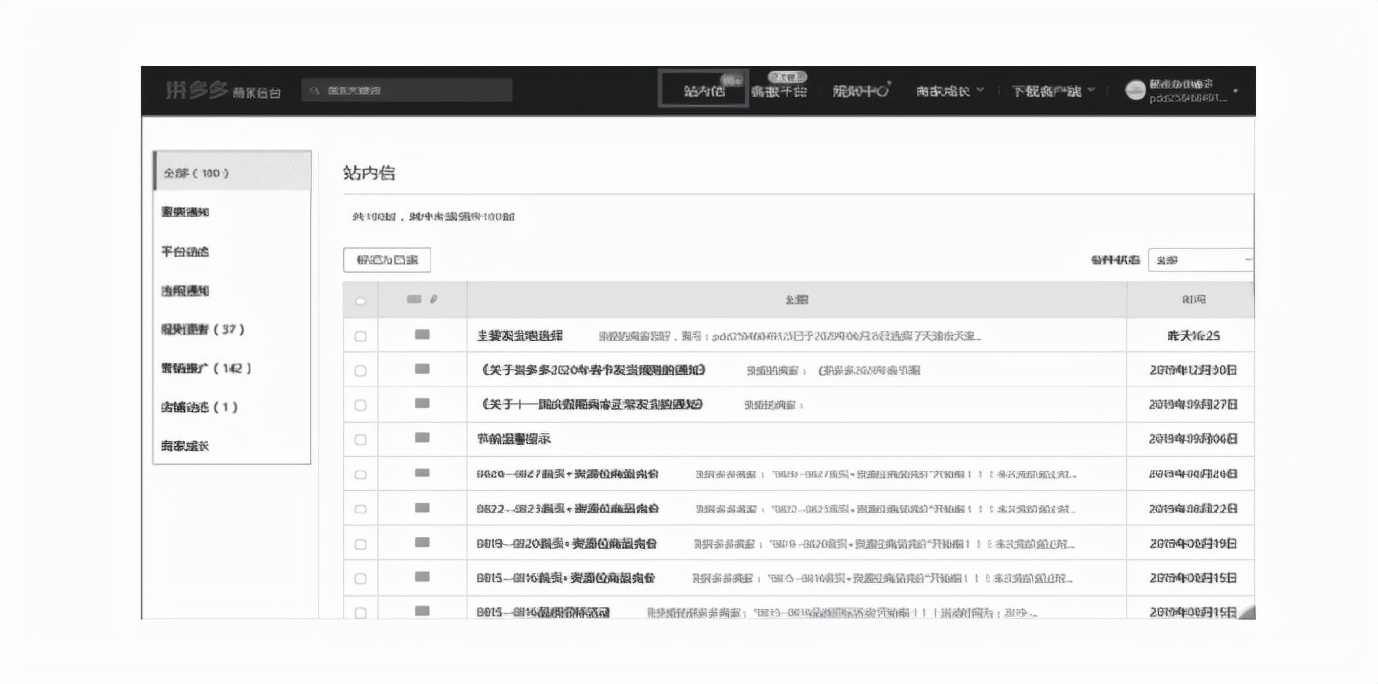Viewport: 1378px width, 684px height.
Task: Click the pencil icon in the table header
Action: (434, 299)
